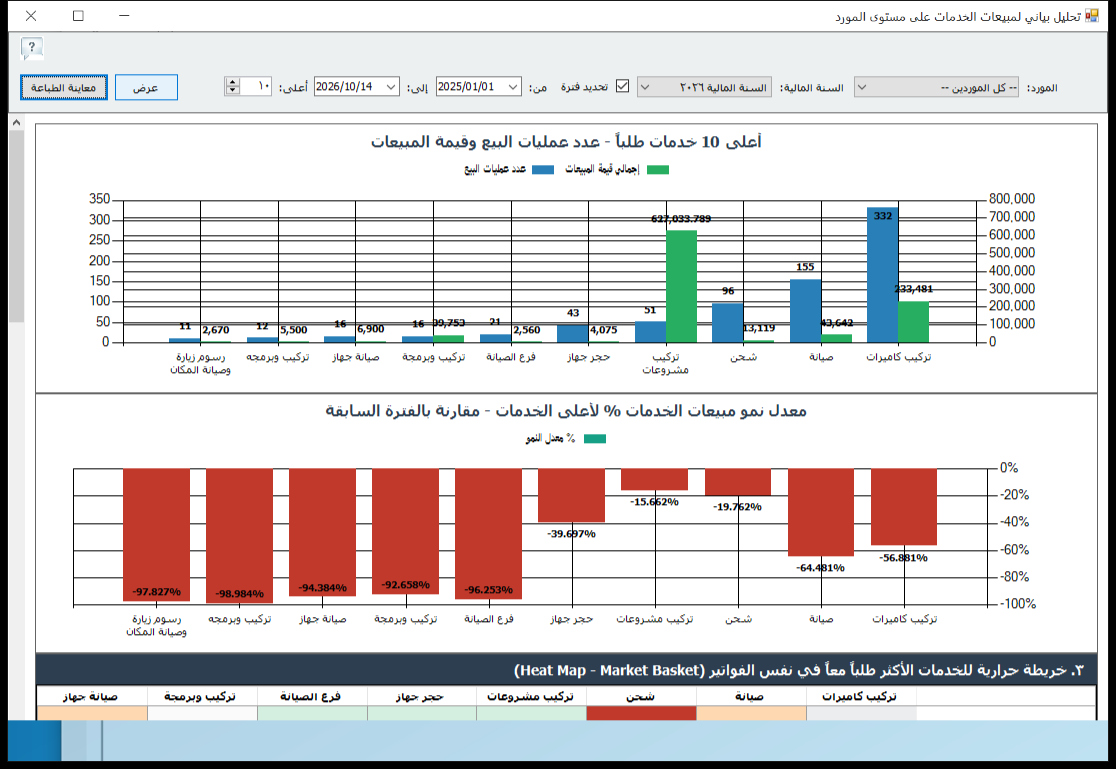Image resolution: width=1116 pixels, height=769 pixels.
Task: Select the red growth bar showing -98.984%
Action: click(x=239, y=535)
